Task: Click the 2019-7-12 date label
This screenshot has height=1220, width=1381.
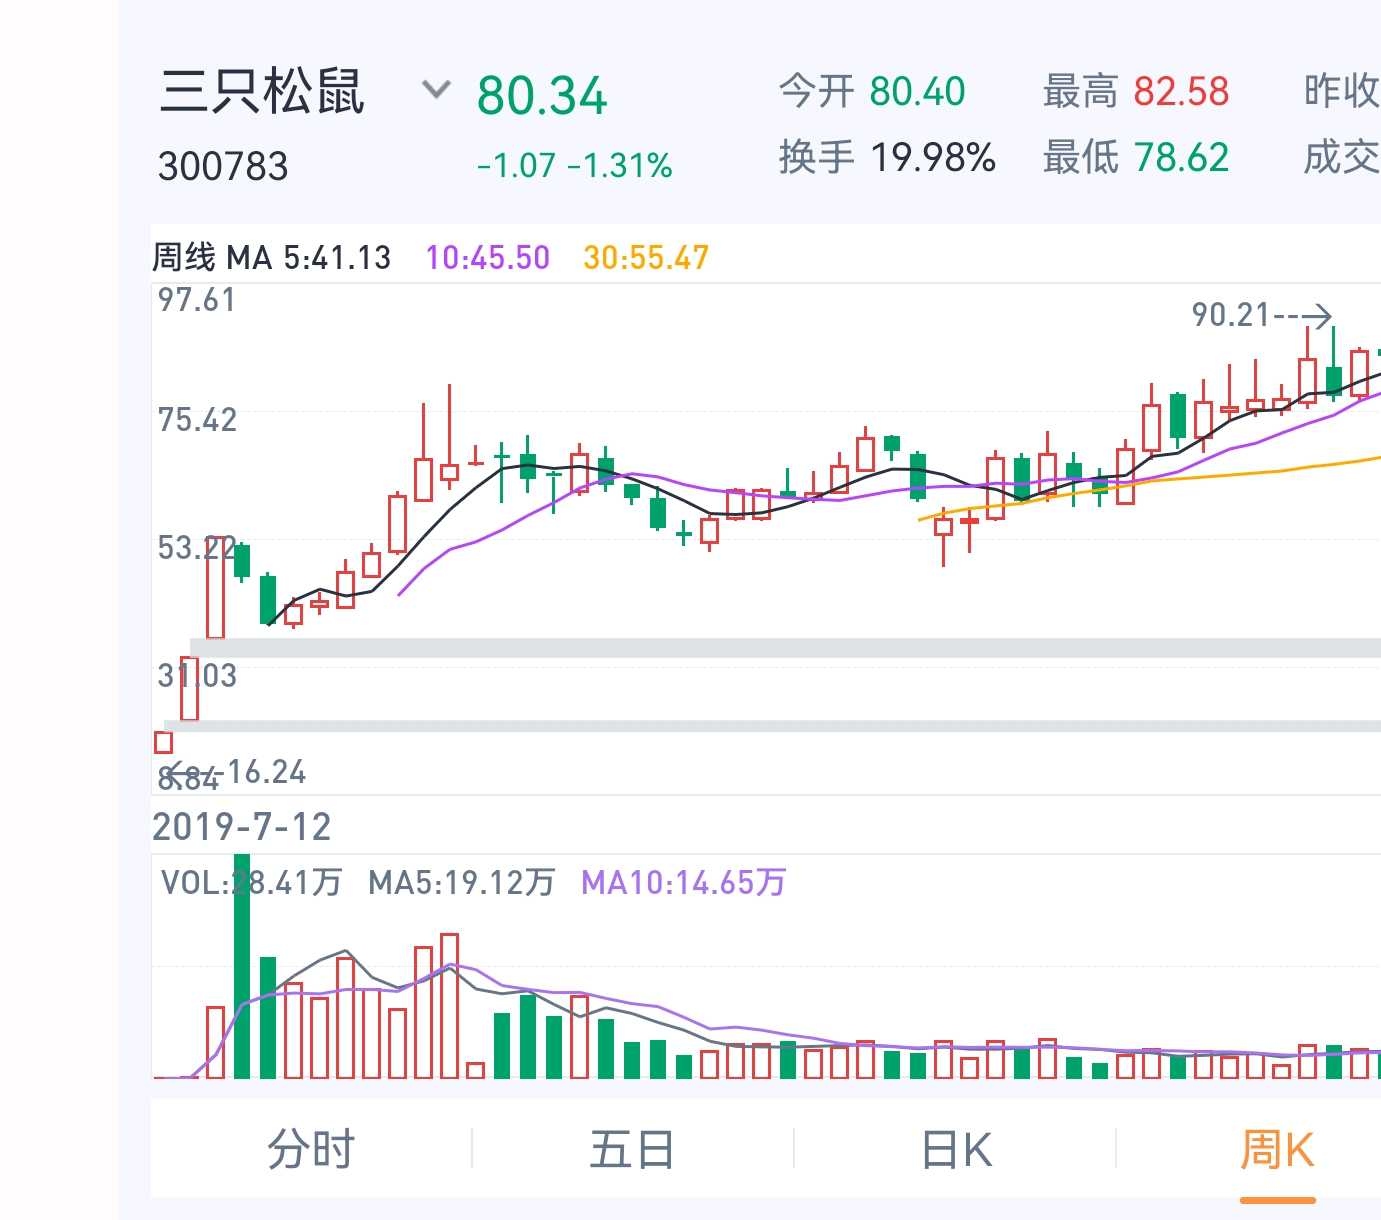Action: tap(241, 827)
